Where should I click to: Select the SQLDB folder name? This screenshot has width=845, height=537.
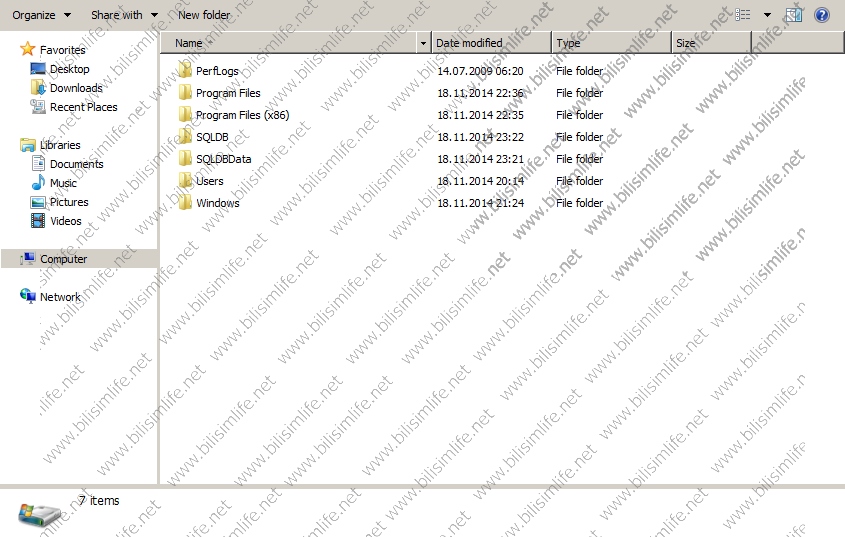click(x=212, y=137)
